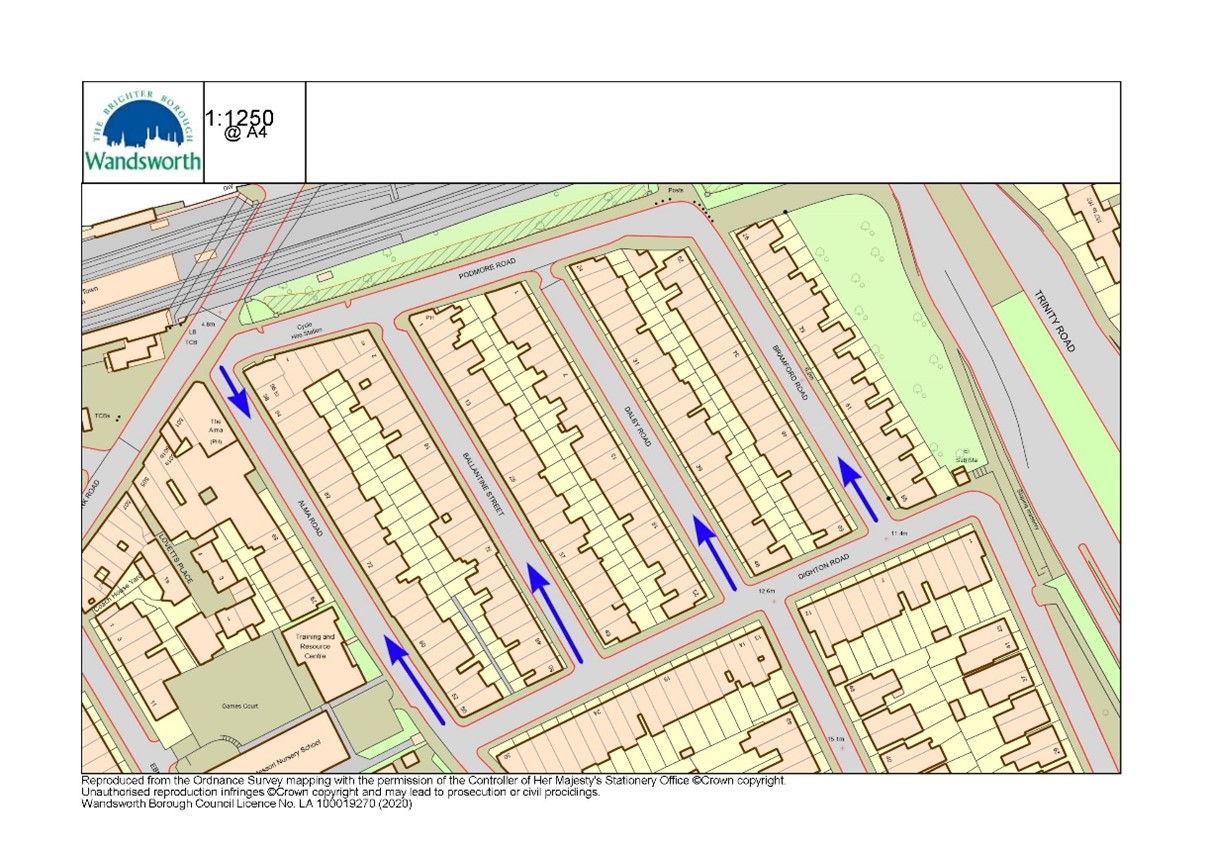The image size is (1210, 855).
Task: Select the Games Court area
Action: [x=240, y=705]
